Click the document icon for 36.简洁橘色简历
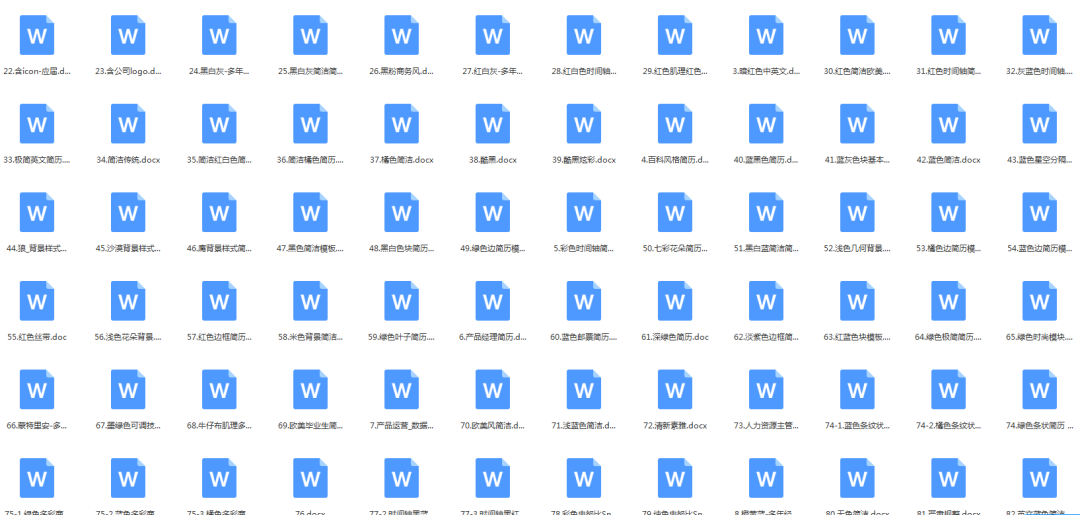 click(311, 124)
